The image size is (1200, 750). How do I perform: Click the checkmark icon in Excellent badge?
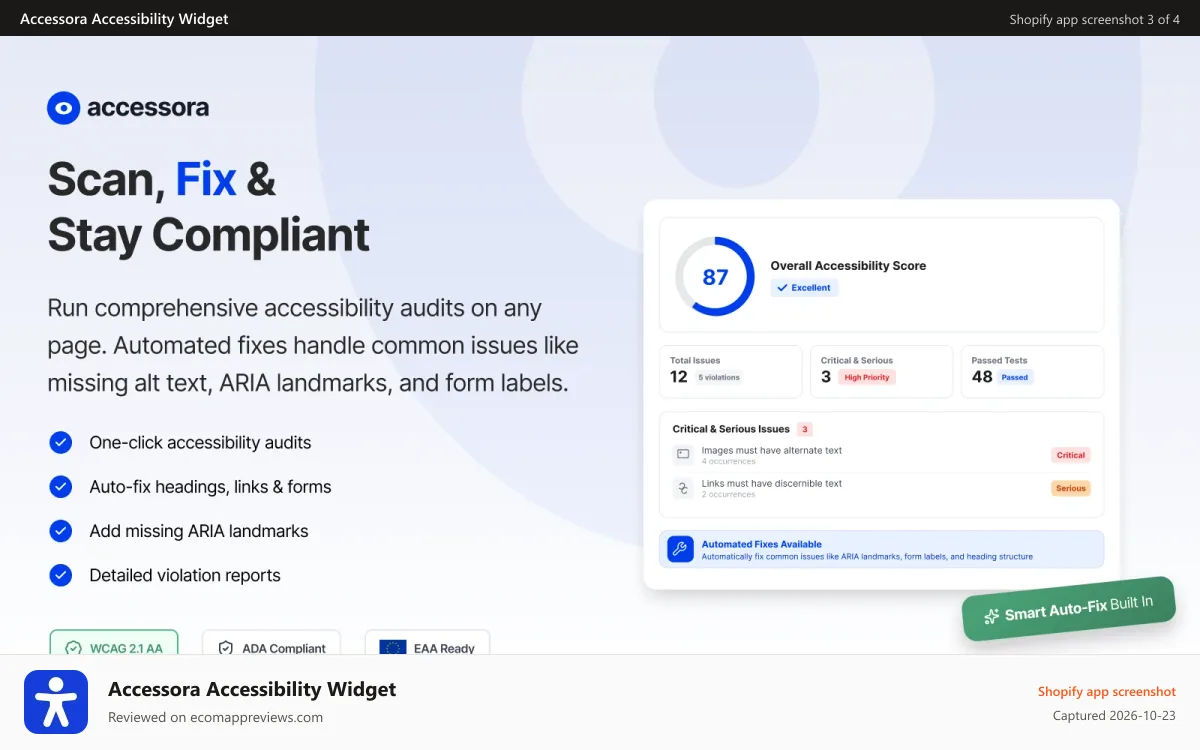(782, 287)
